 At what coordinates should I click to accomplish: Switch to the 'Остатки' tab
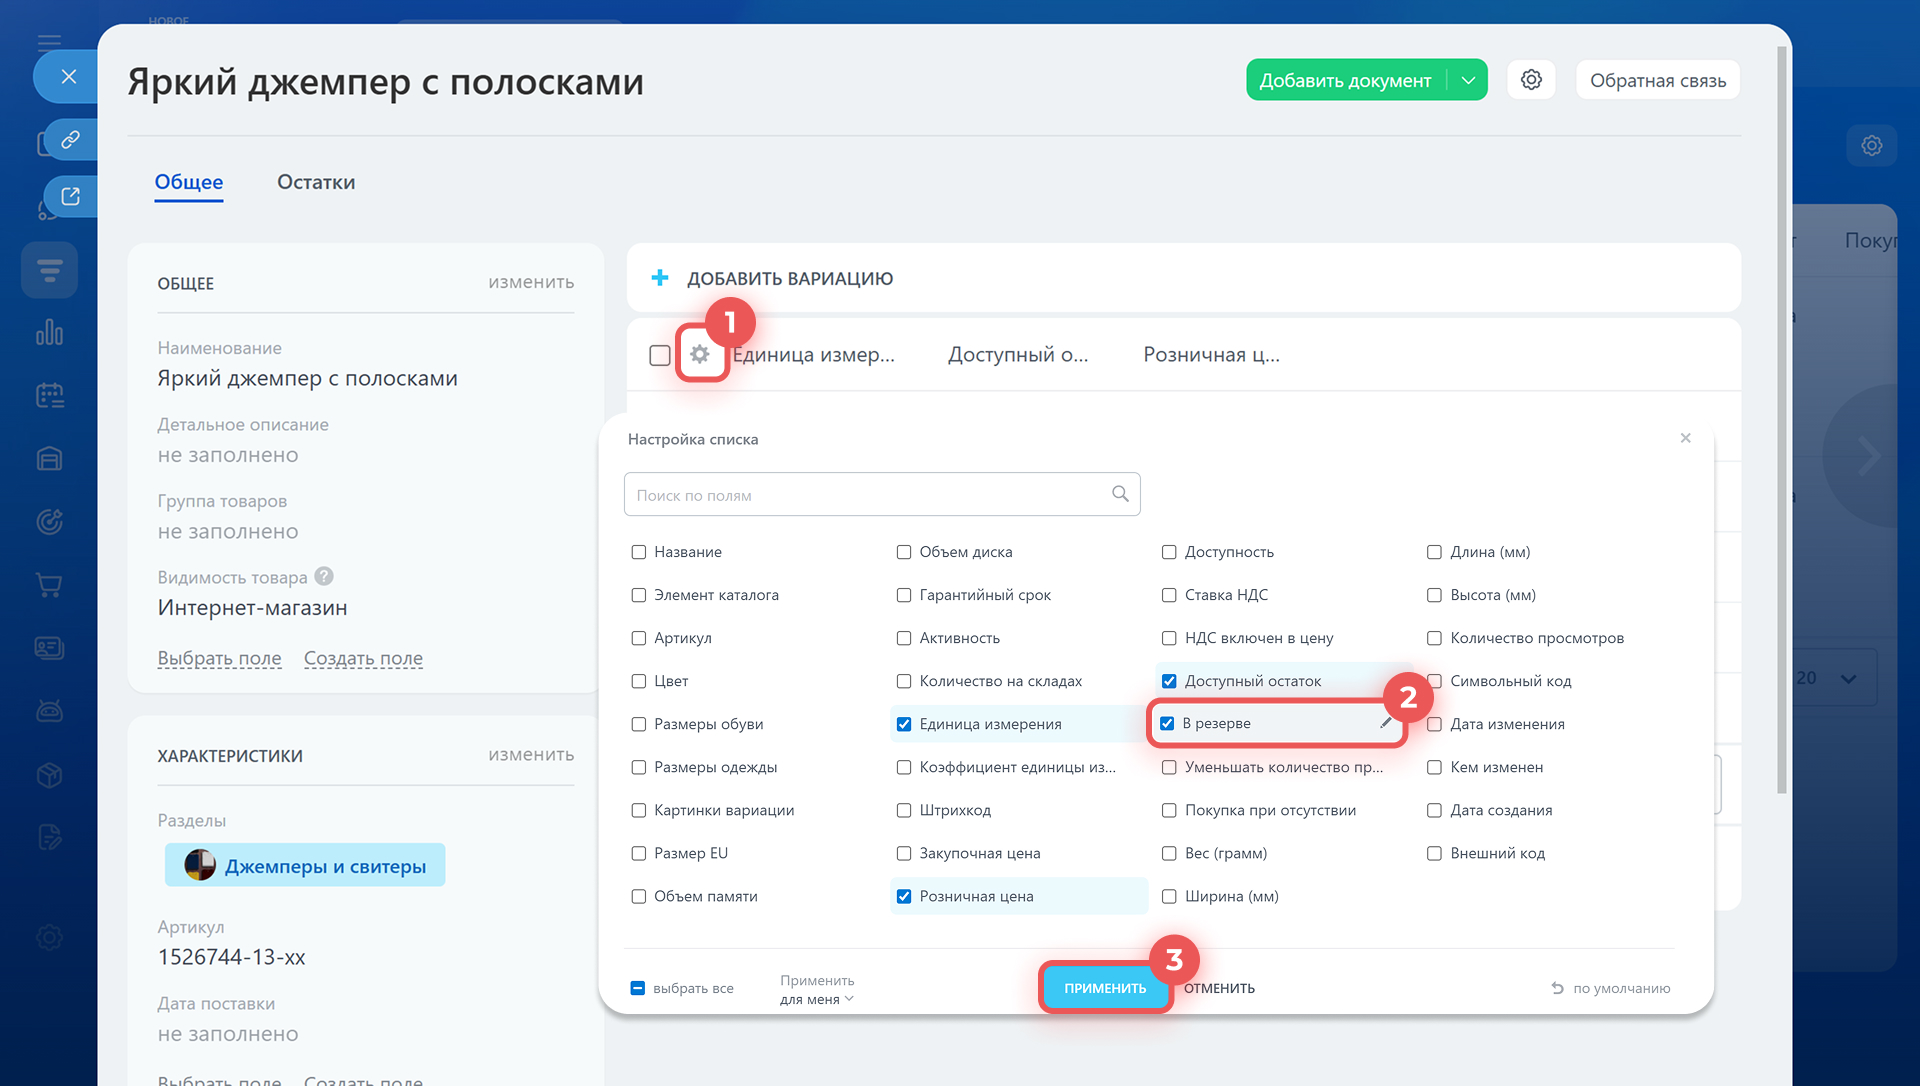(316, 182)
